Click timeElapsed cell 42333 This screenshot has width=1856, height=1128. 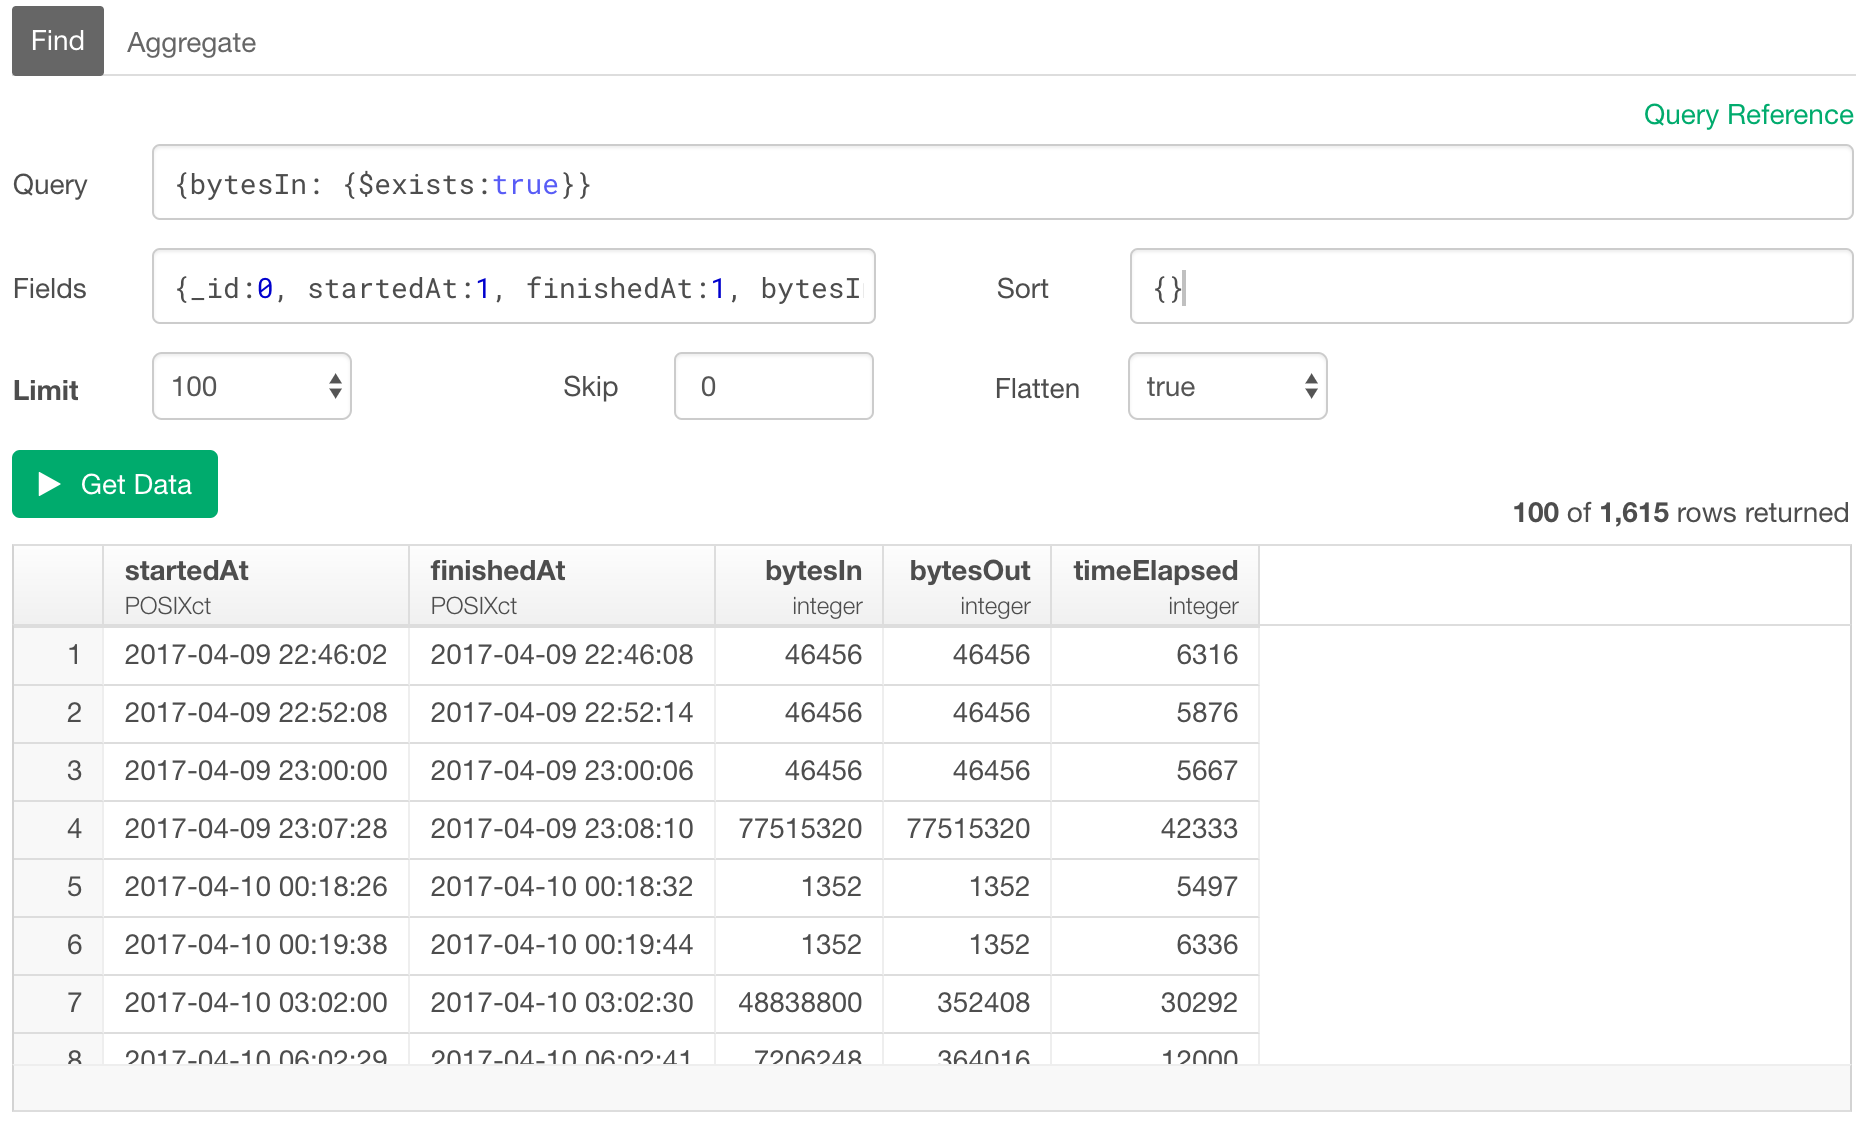(x=1155, y=829)
